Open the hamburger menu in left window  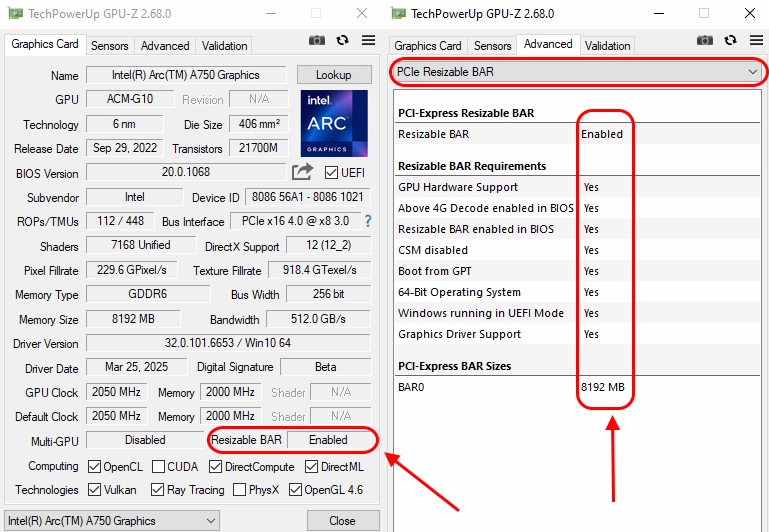pos(368,40)
